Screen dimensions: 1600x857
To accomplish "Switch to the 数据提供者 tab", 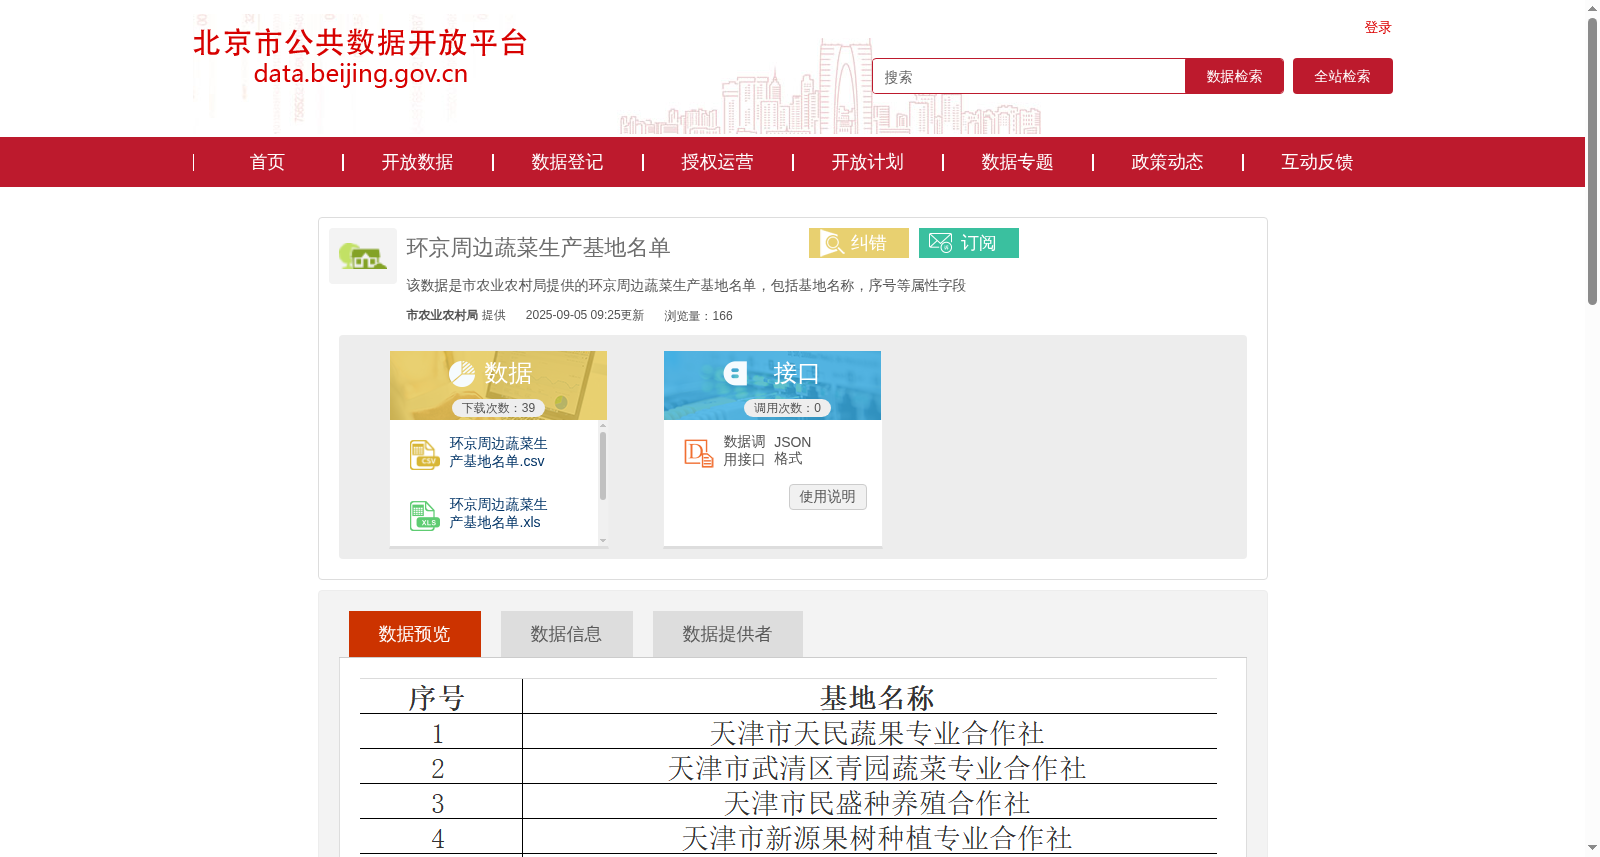I will (x=728, y=634).
